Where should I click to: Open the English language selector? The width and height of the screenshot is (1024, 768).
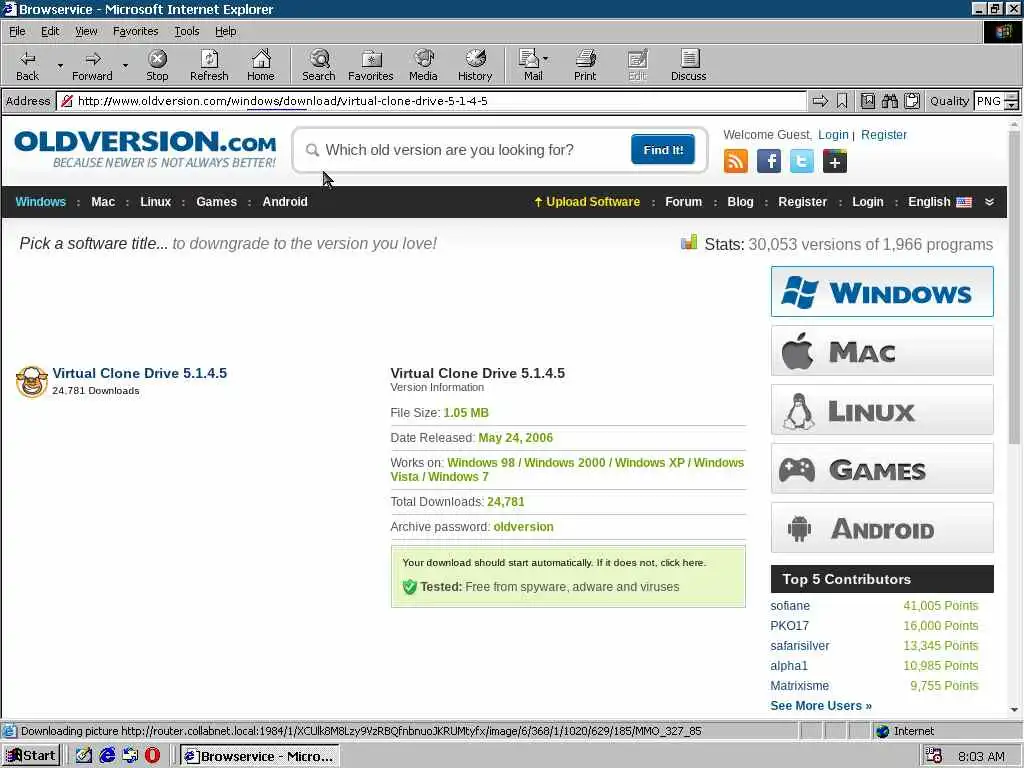[940, 202]
